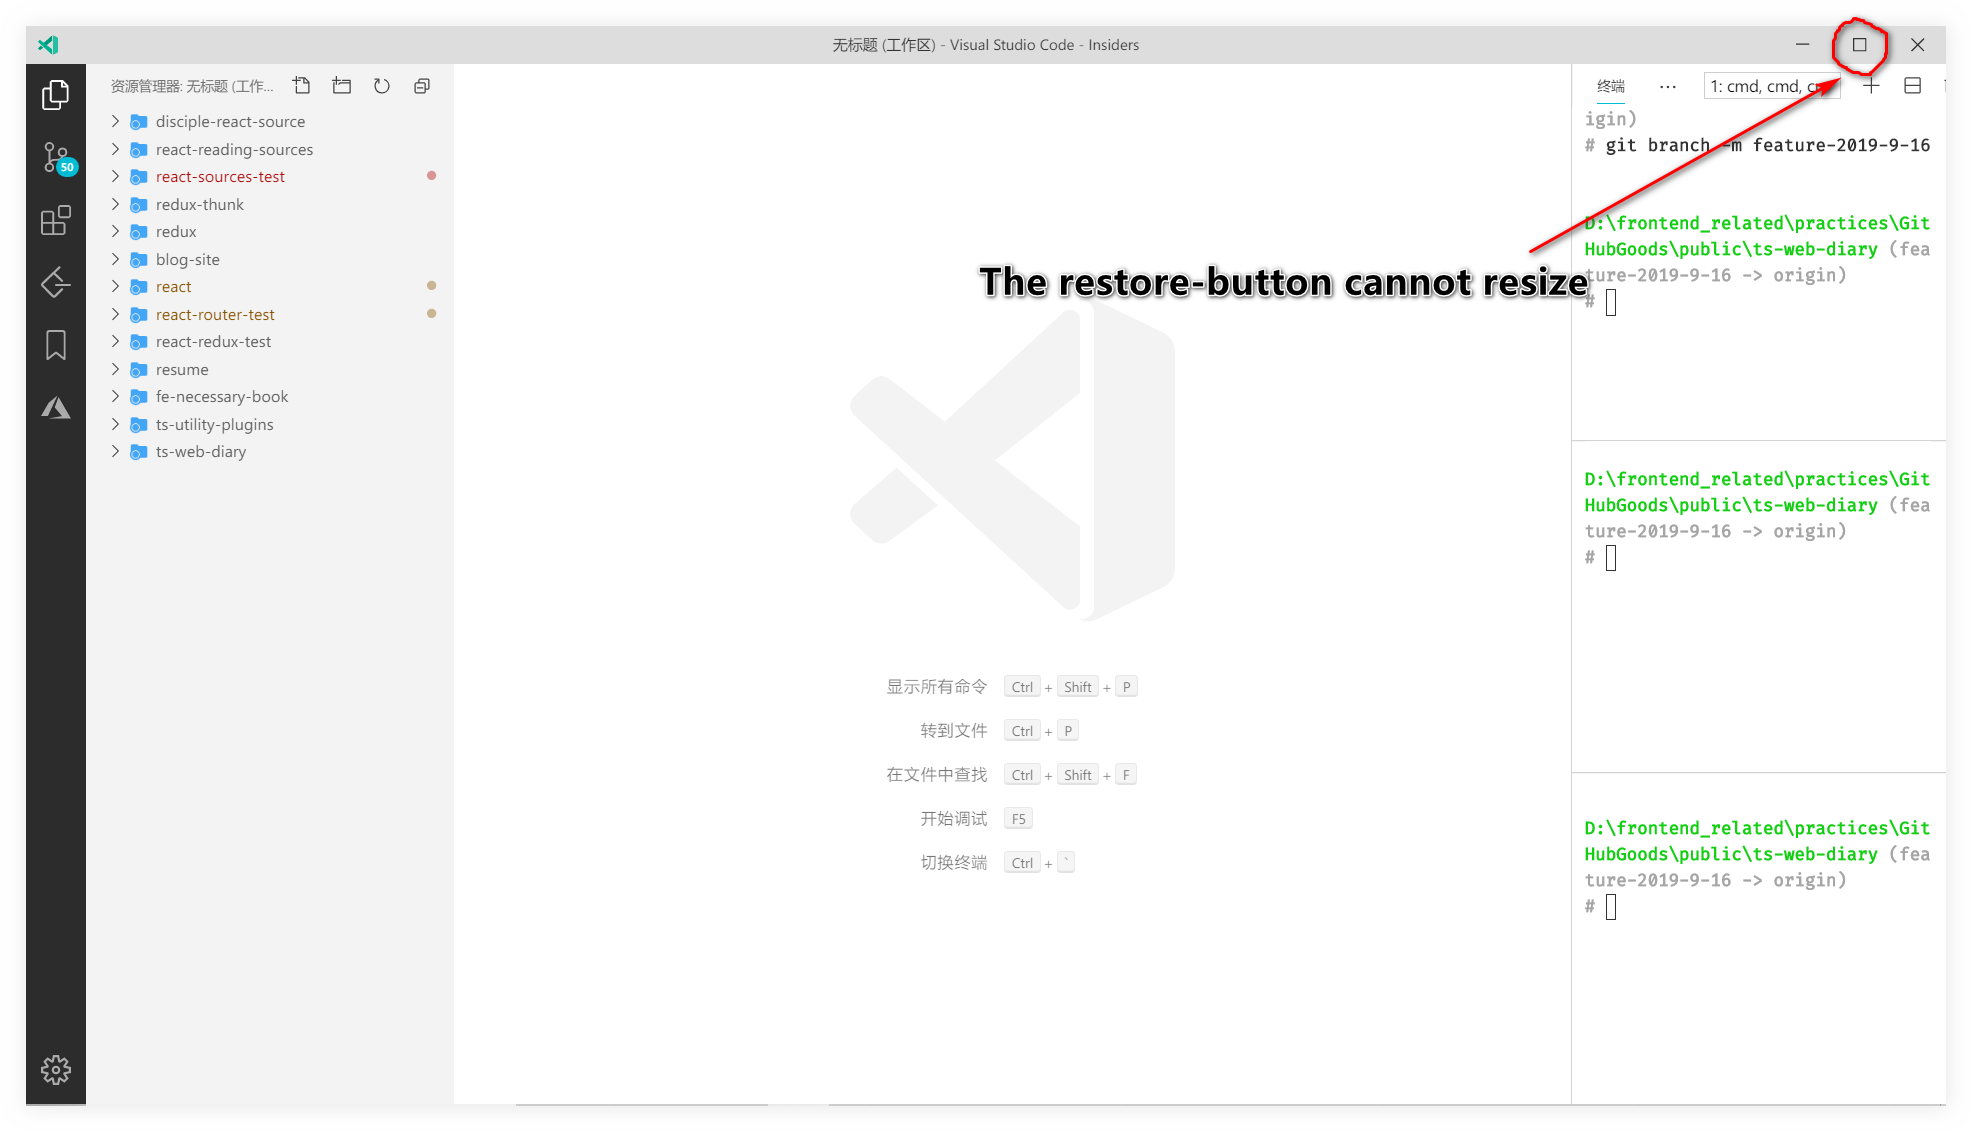
Task: Click the Manage gear icon
Action: (56, 1069)
